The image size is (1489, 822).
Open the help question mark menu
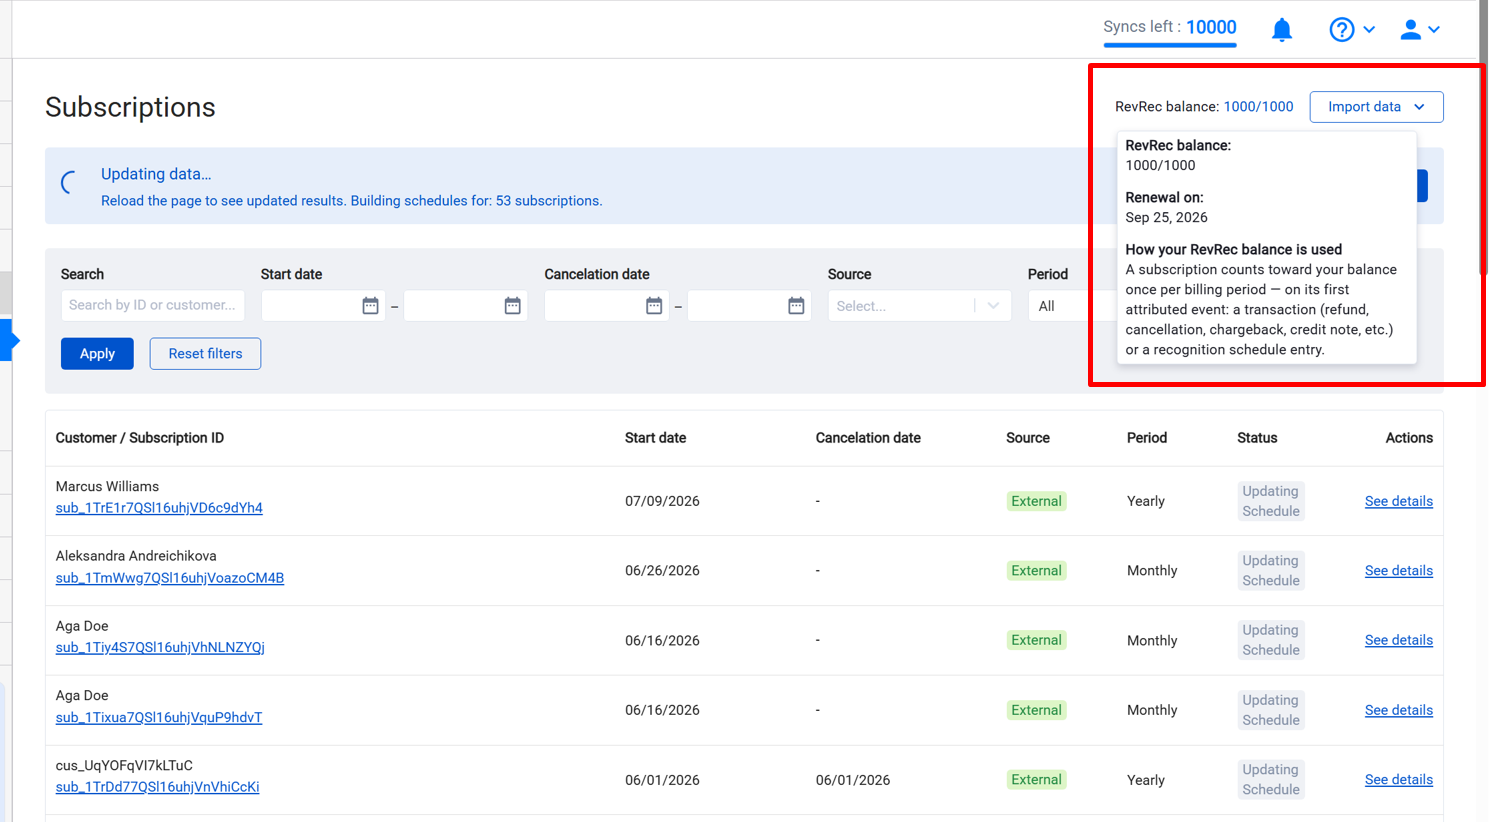click(1351, 30)
